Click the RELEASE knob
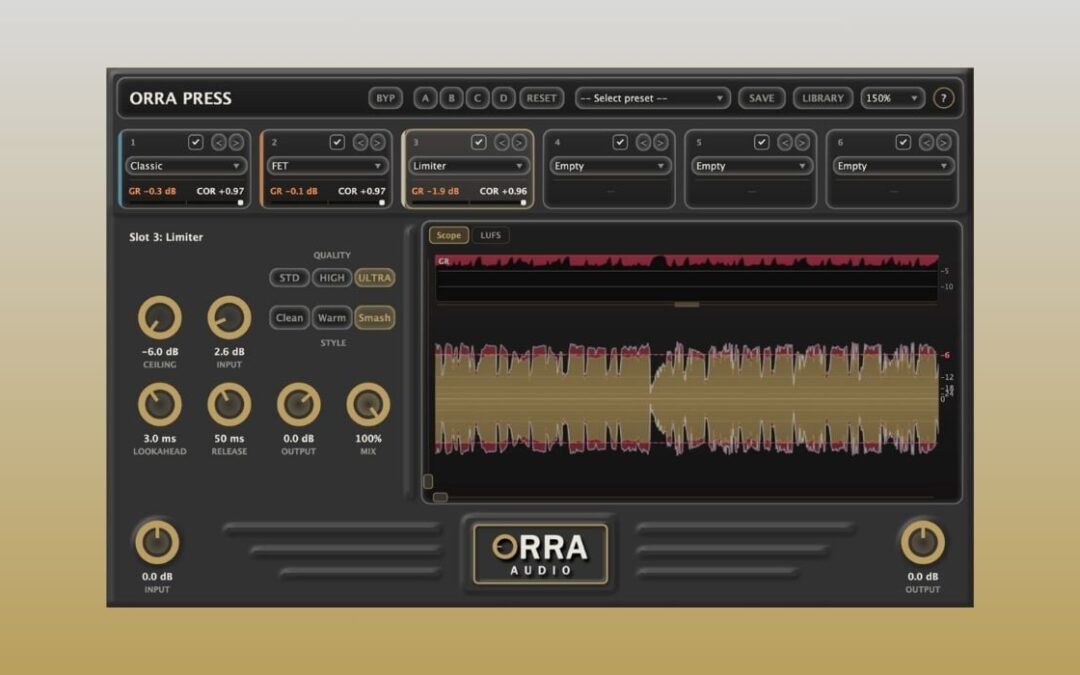1080x675 pixels. coord(229,404)
